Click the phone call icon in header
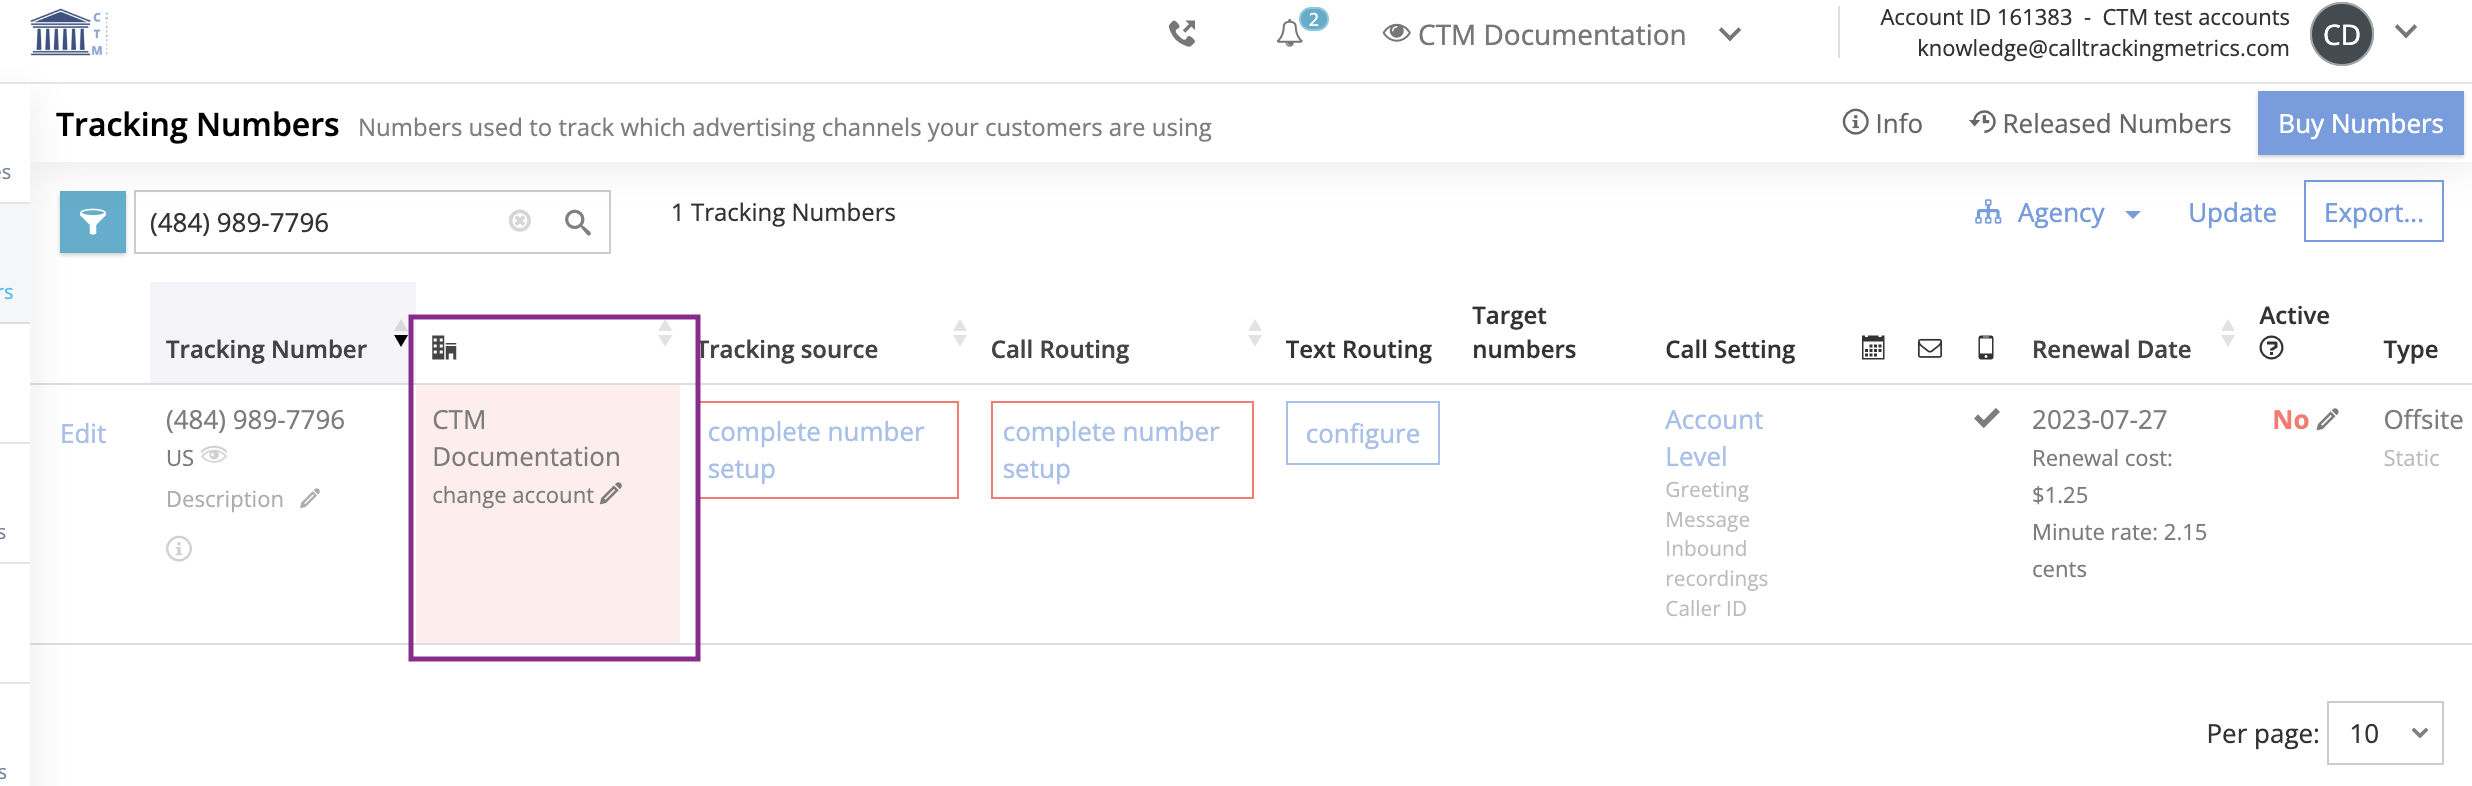2472x786 pixels. click(1182, 34)
